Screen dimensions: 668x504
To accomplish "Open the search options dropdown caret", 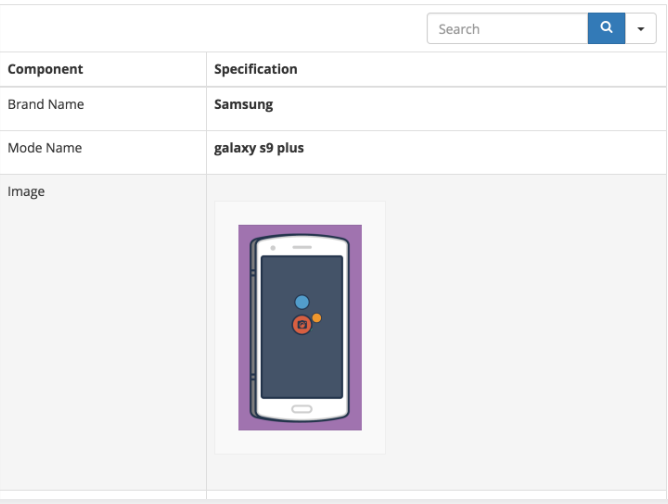I will click(640, 29).
